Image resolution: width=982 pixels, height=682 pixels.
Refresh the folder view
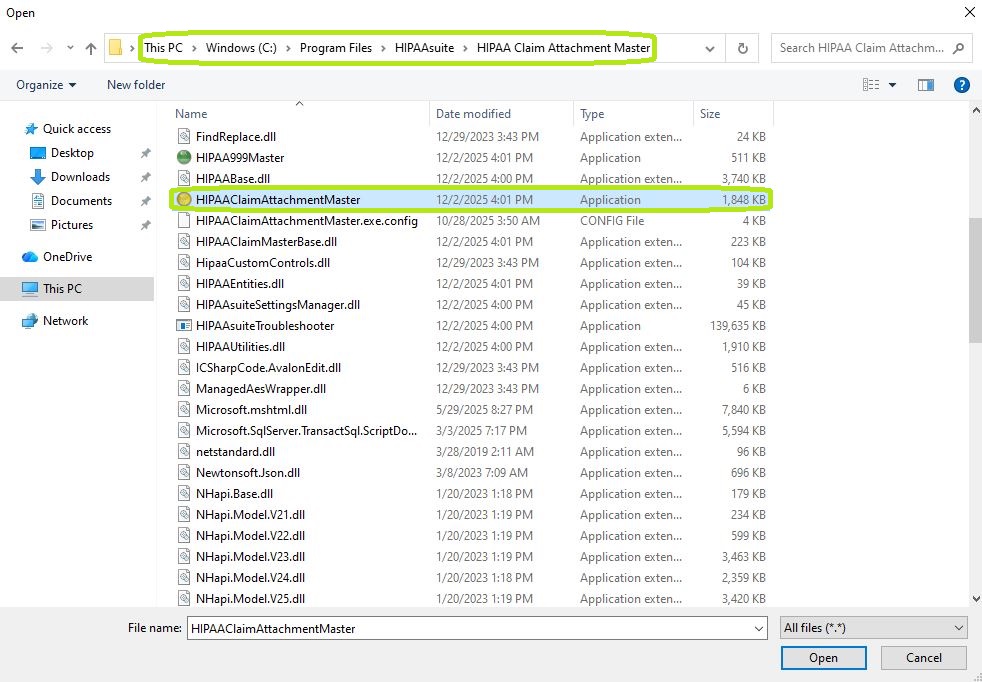(742, 48)
